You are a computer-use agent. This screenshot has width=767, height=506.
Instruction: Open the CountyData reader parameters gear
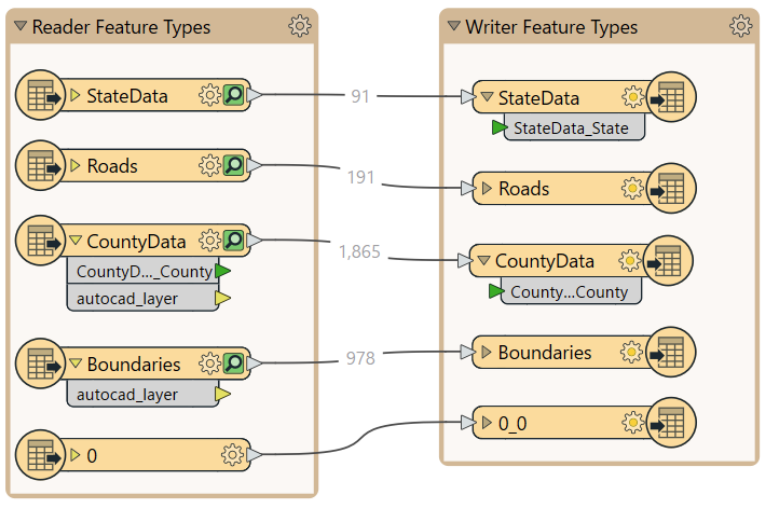point(210,240)
